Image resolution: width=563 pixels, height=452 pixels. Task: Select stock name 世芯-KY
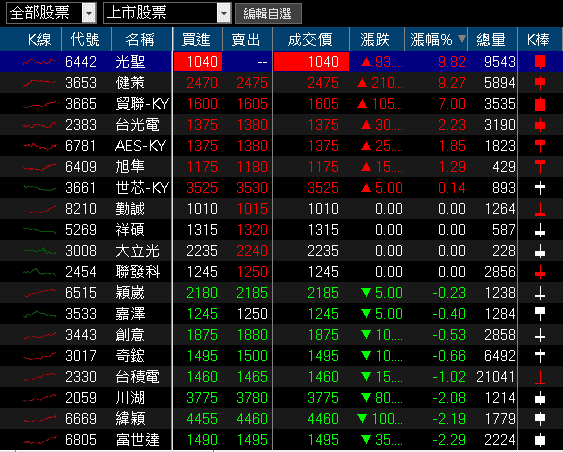pyautogui.click(x=142, y=188)
